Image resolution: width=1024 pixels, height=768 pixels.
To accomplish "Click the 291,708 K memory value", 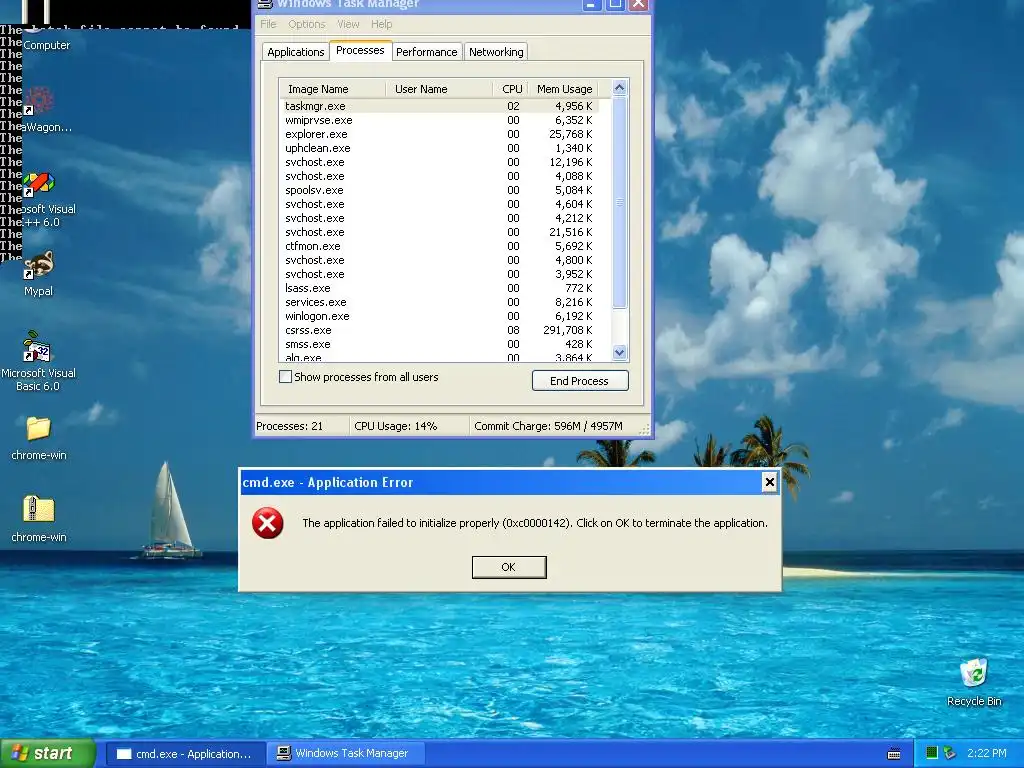I will [568, 330].
